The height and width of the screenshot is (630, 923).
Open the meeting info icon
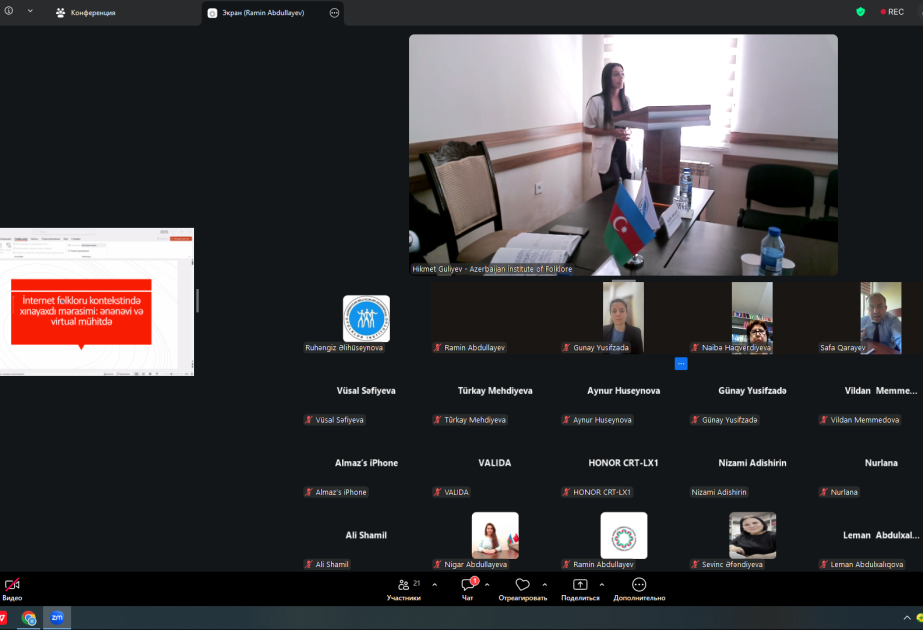9,11
